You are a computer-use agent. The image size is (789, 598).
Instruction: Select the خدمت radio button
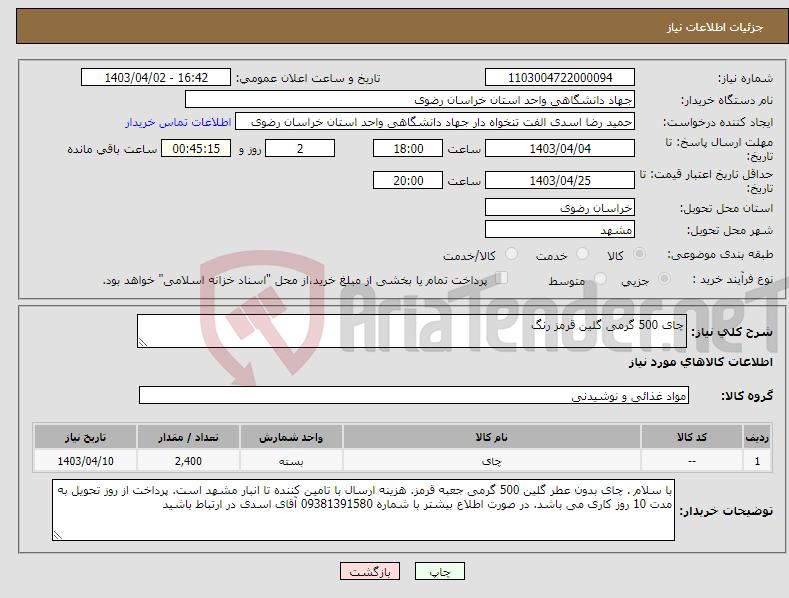pyautogui.click(x=582, y=254)
